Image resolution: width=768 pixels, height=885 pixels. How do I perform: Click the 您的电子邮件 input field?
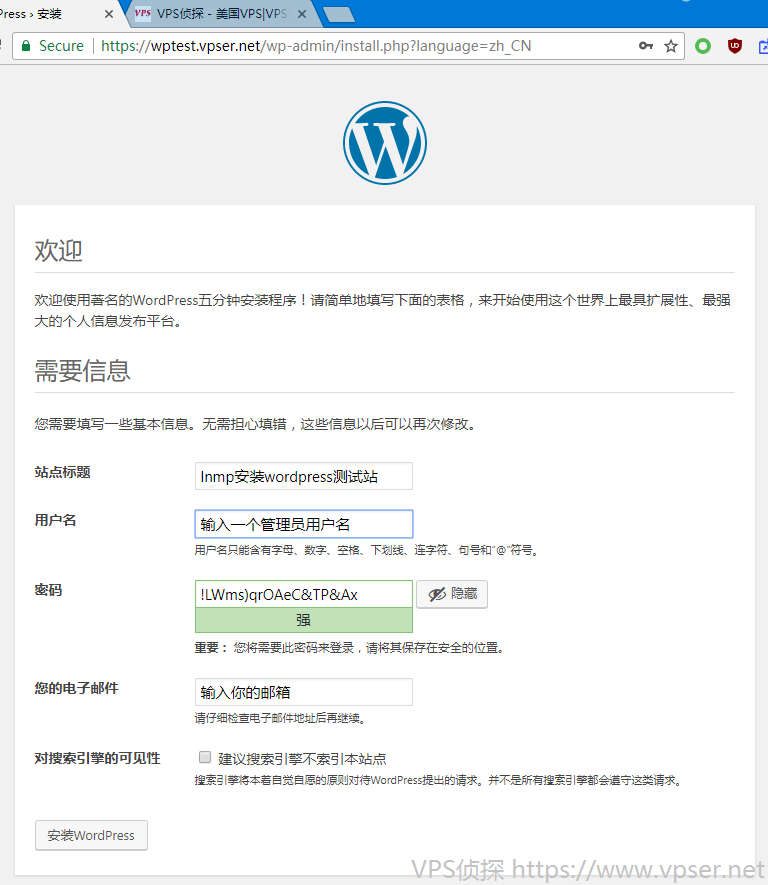click(303, 692)
